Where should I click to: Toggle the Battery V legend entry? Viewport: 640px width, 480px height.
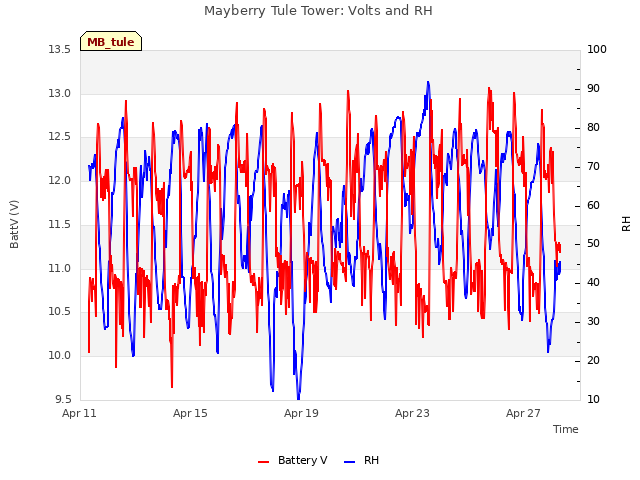[292, 460]
